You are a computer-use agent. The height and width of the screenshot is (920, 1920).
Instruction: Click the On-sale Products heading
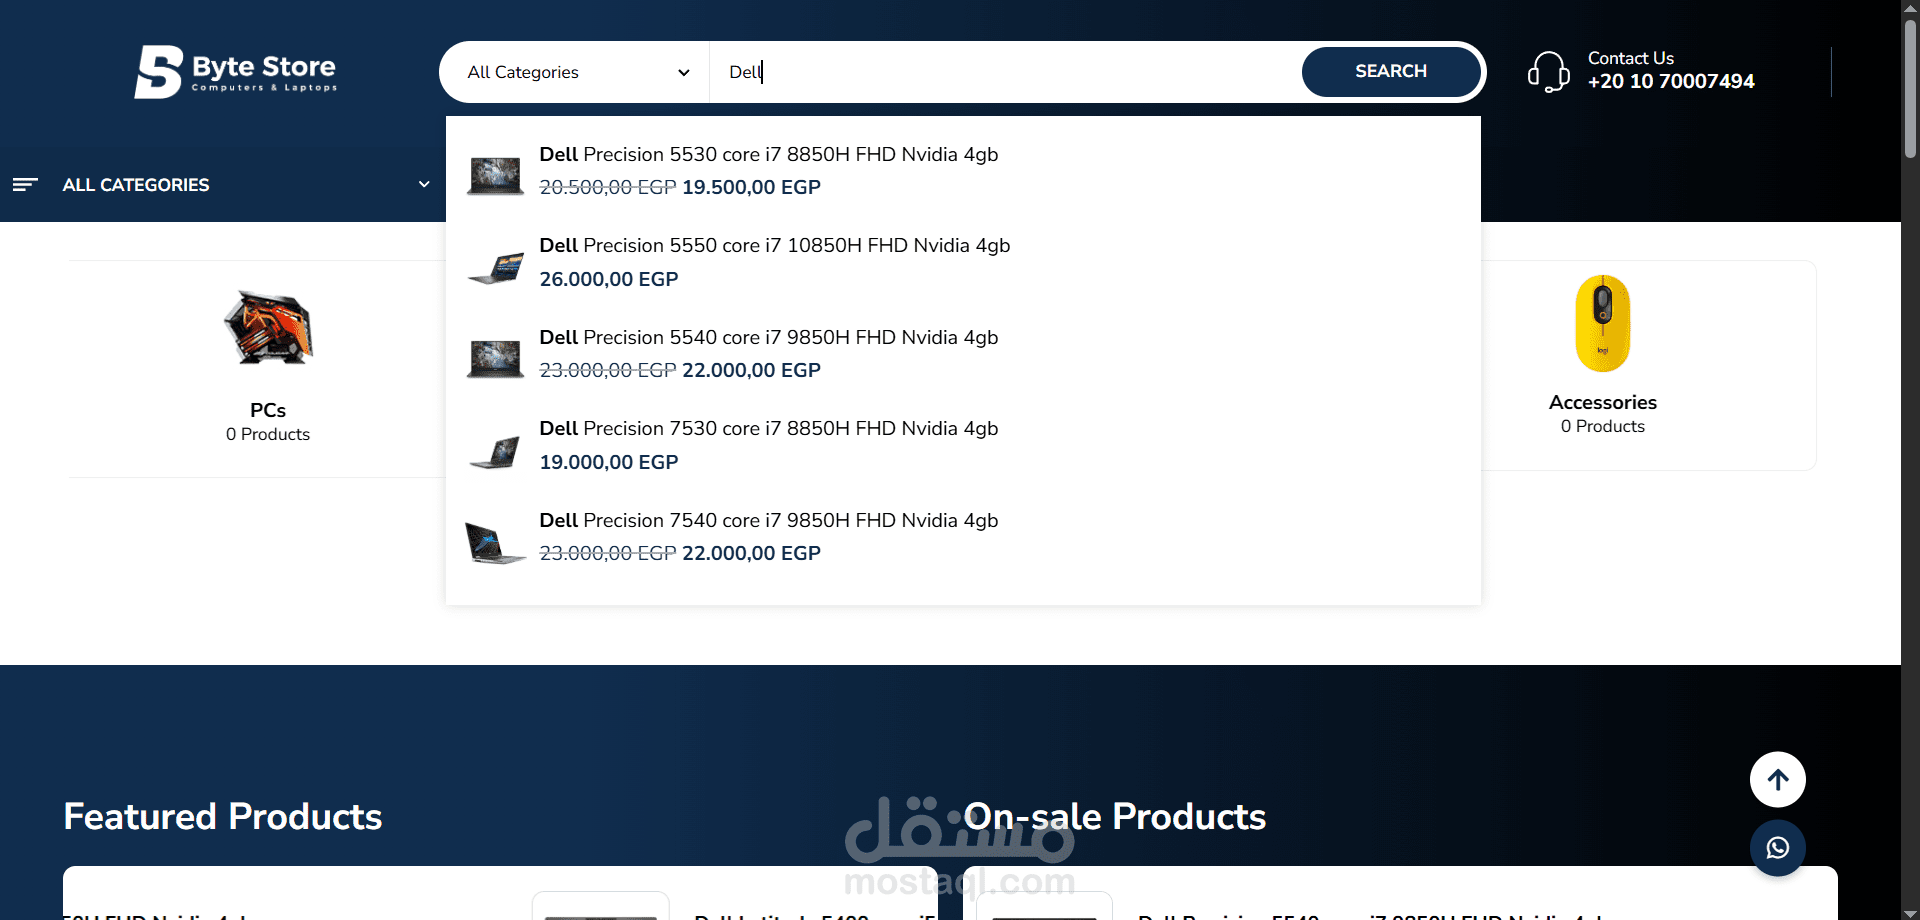pyautogui.click(x=1114, y=816)
